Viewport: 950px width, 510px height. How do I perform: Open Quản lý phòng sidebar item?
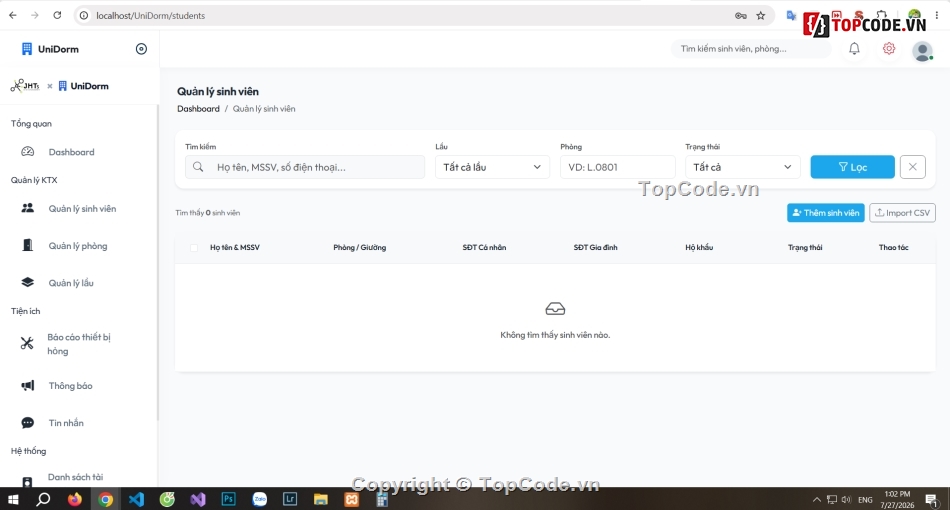(78, 246)
